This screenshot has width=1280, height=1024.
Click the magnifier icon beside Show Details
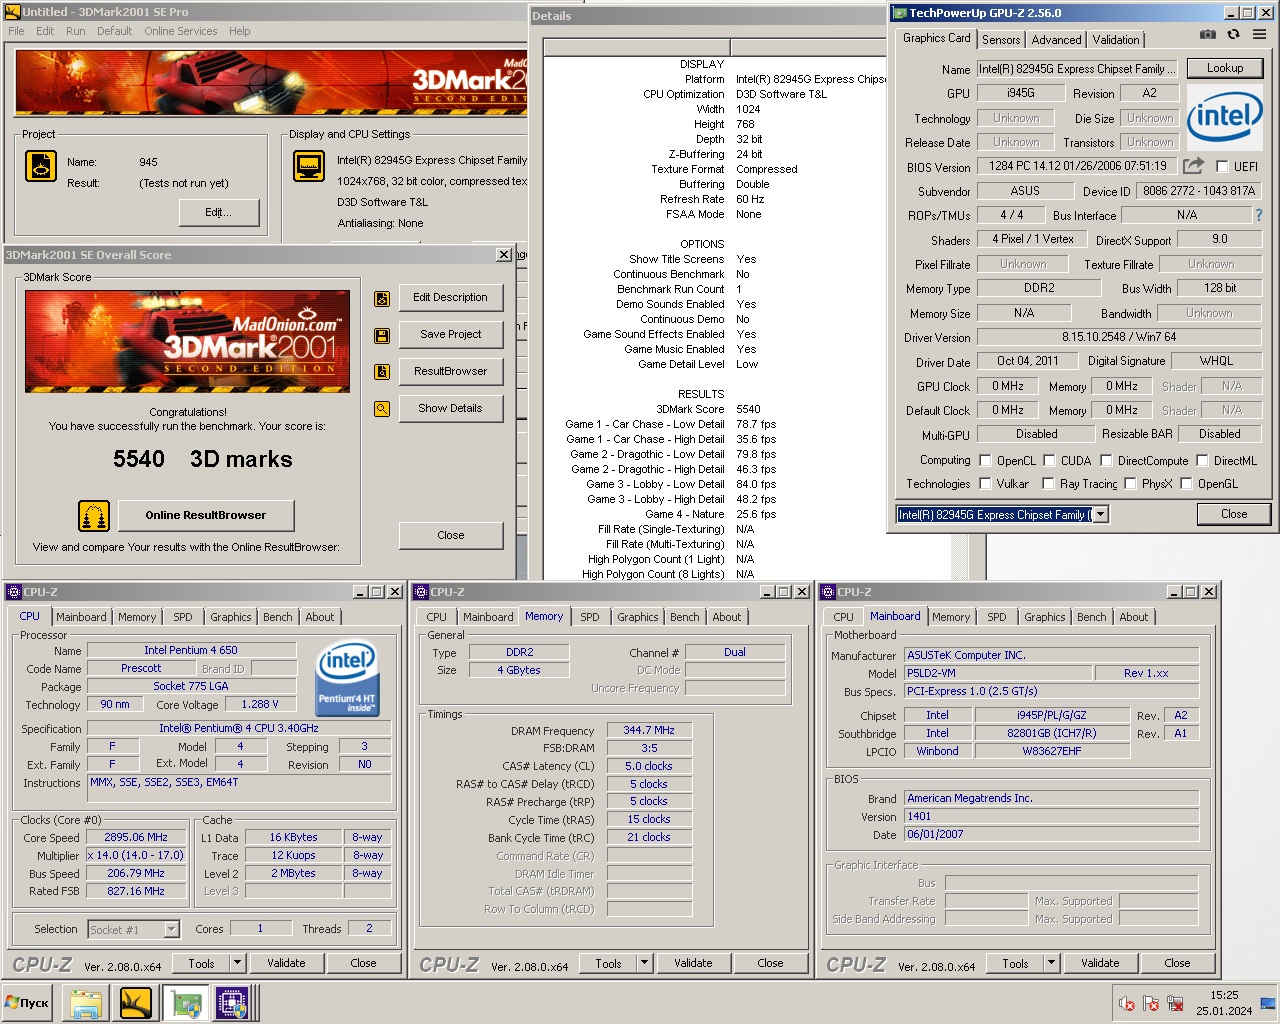point(382,409)
